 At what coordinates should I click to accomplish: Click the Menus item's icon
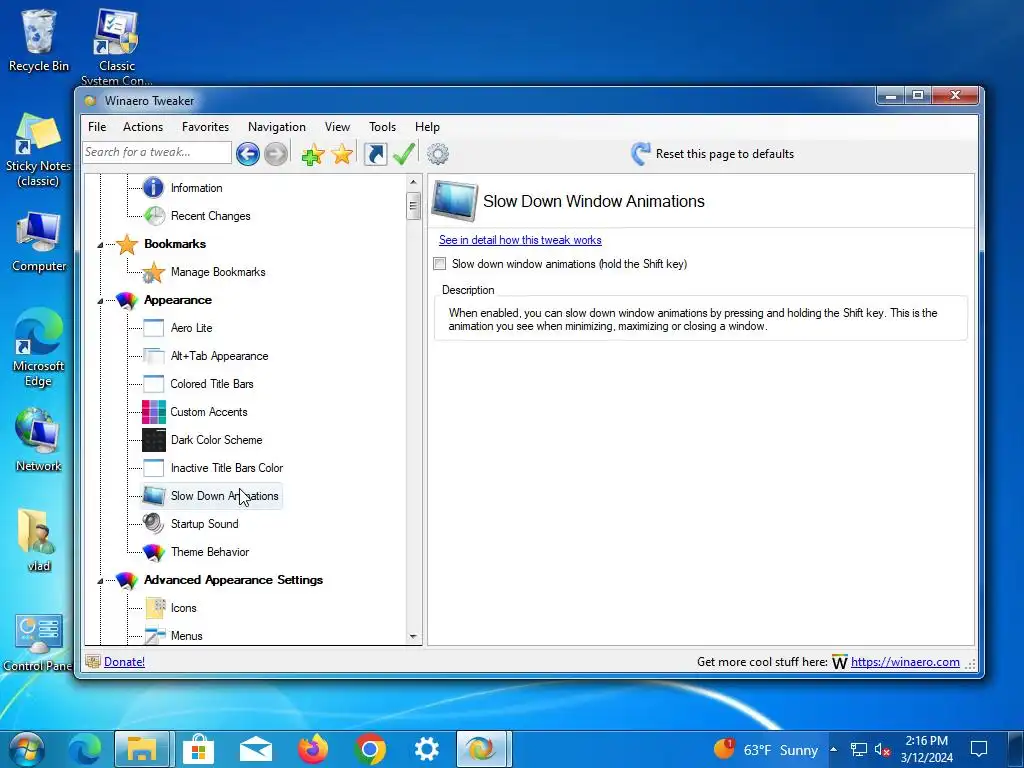(155, 635)
